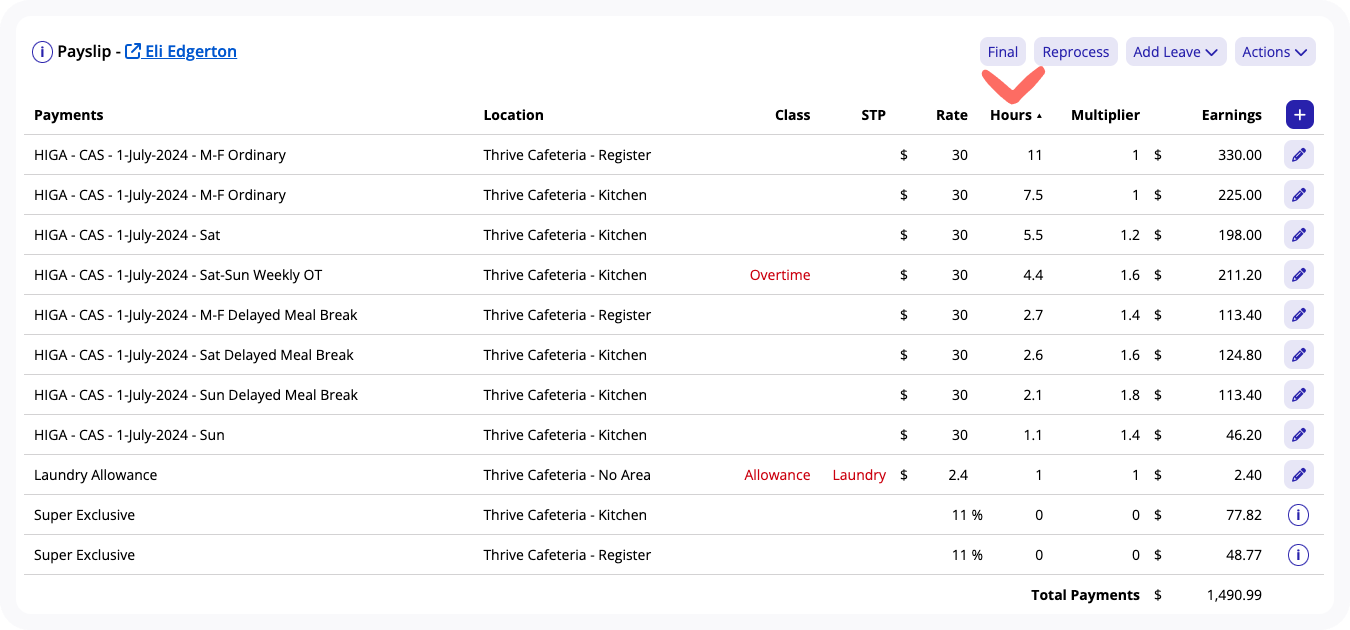Click the Reprocess button
Viewport: 1350px width, 630px height.
click(x=1076, y=52)
